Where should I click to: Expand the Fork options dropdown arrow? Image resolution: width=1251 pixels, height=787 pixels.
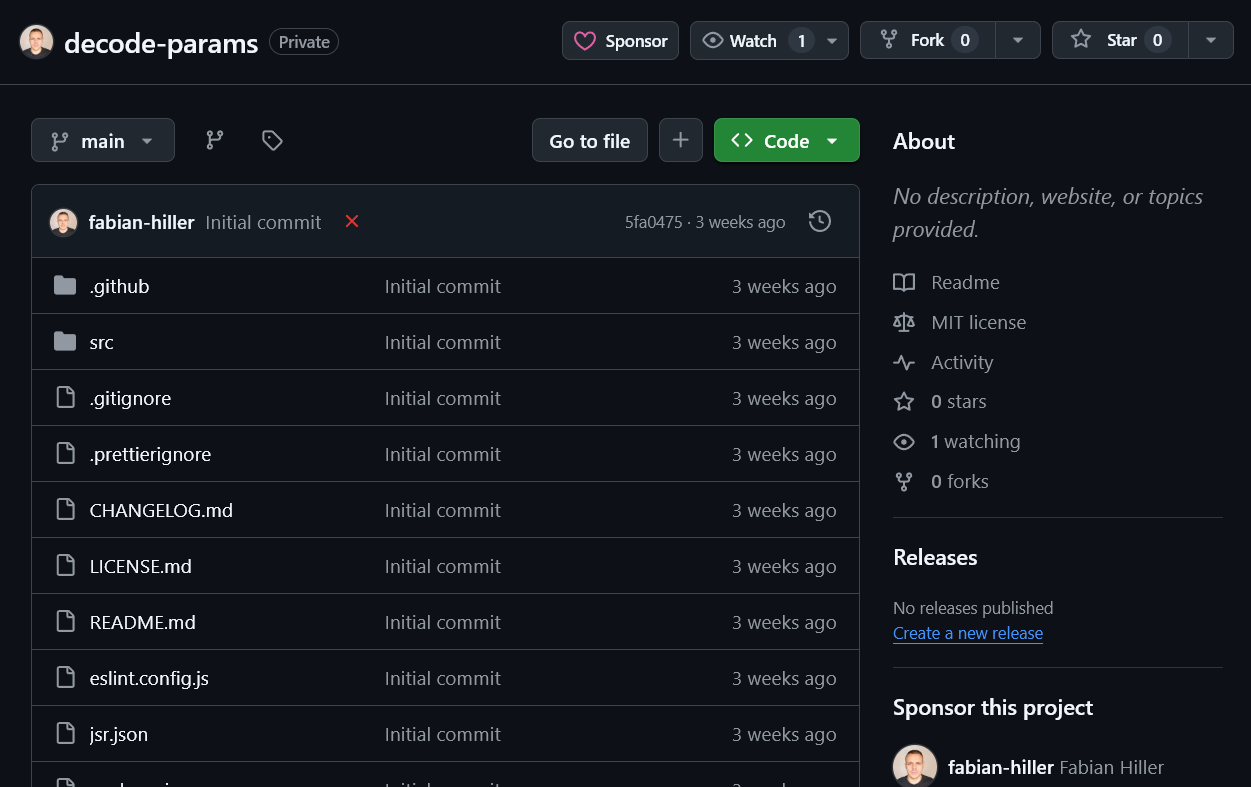pos(1018,41)
